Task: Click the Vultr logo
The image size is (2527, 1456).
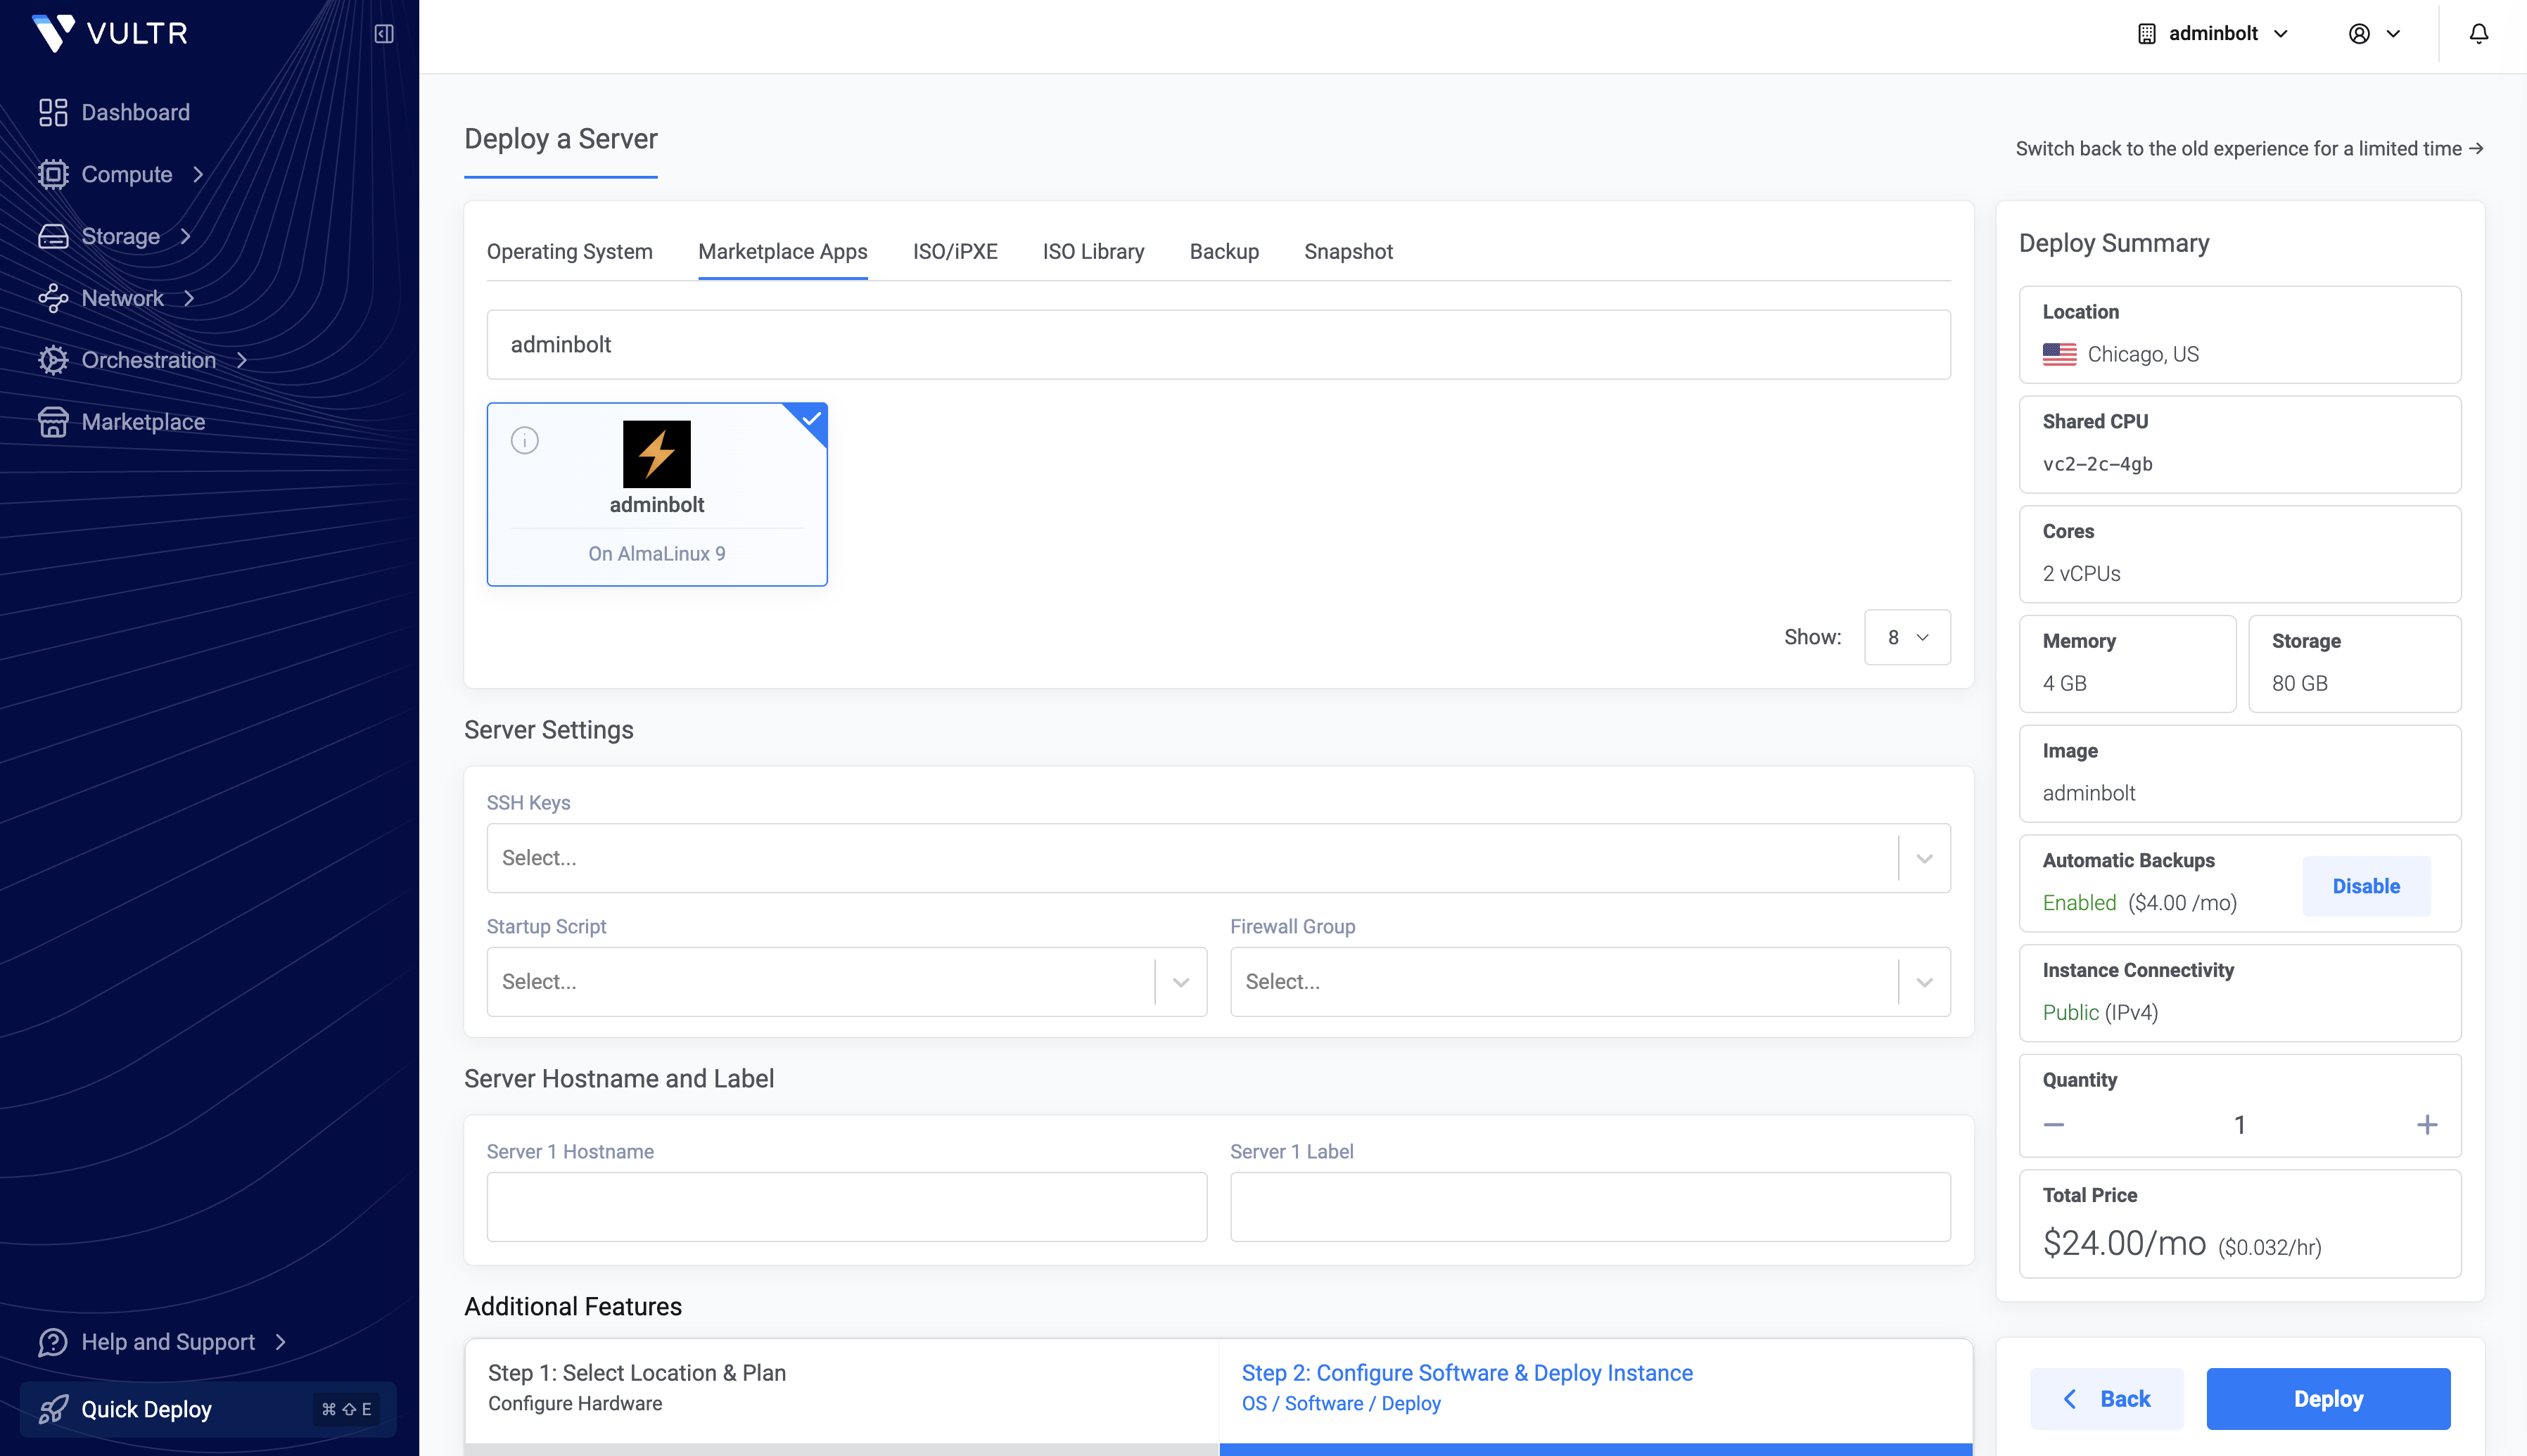Action: click(110, 33)
